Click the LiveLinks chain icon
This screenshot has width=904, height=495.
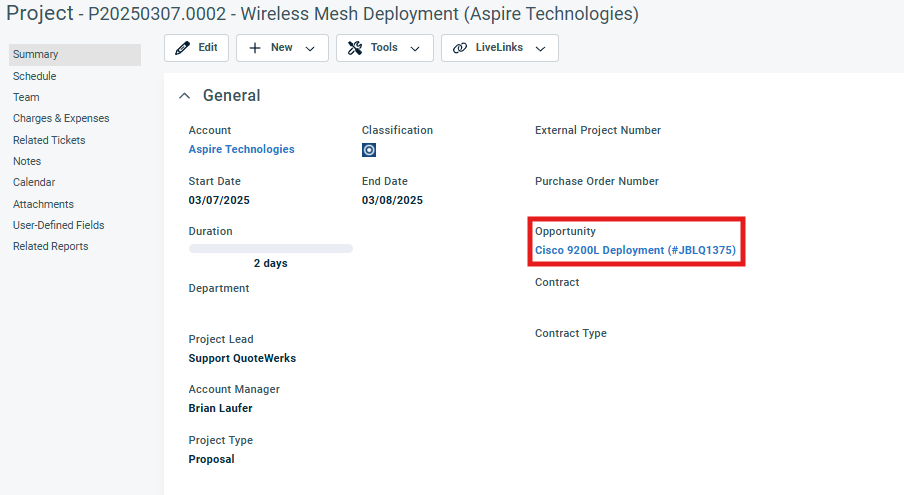click(x=460, y=48)
